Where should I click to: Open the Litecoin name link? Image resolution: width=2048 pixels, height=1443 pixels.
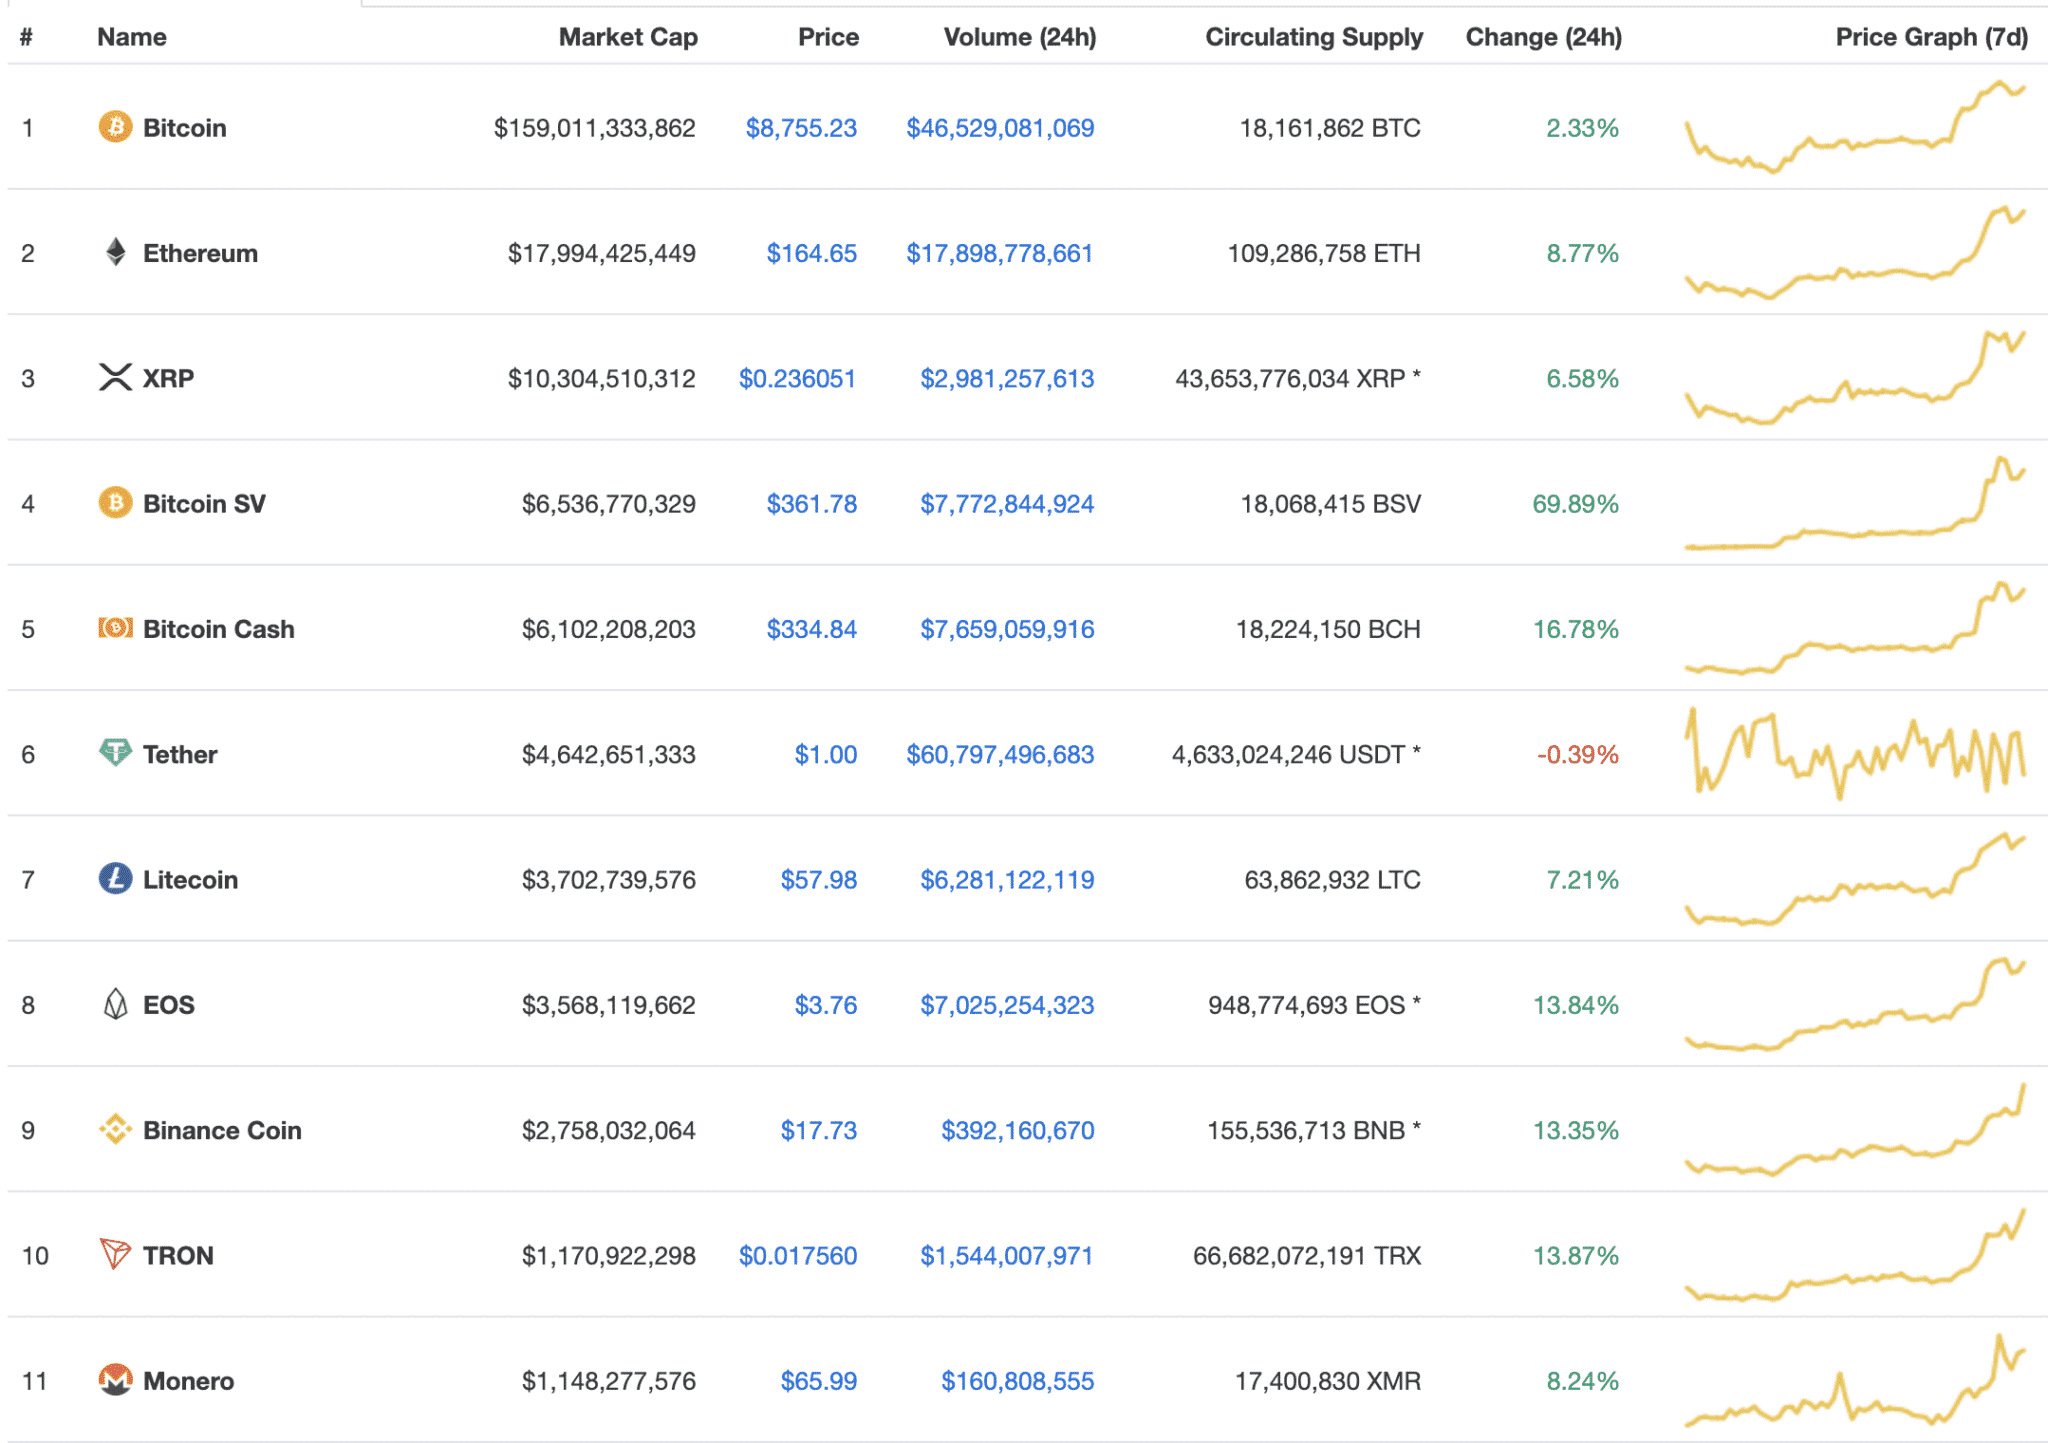[x=190, y=880]
